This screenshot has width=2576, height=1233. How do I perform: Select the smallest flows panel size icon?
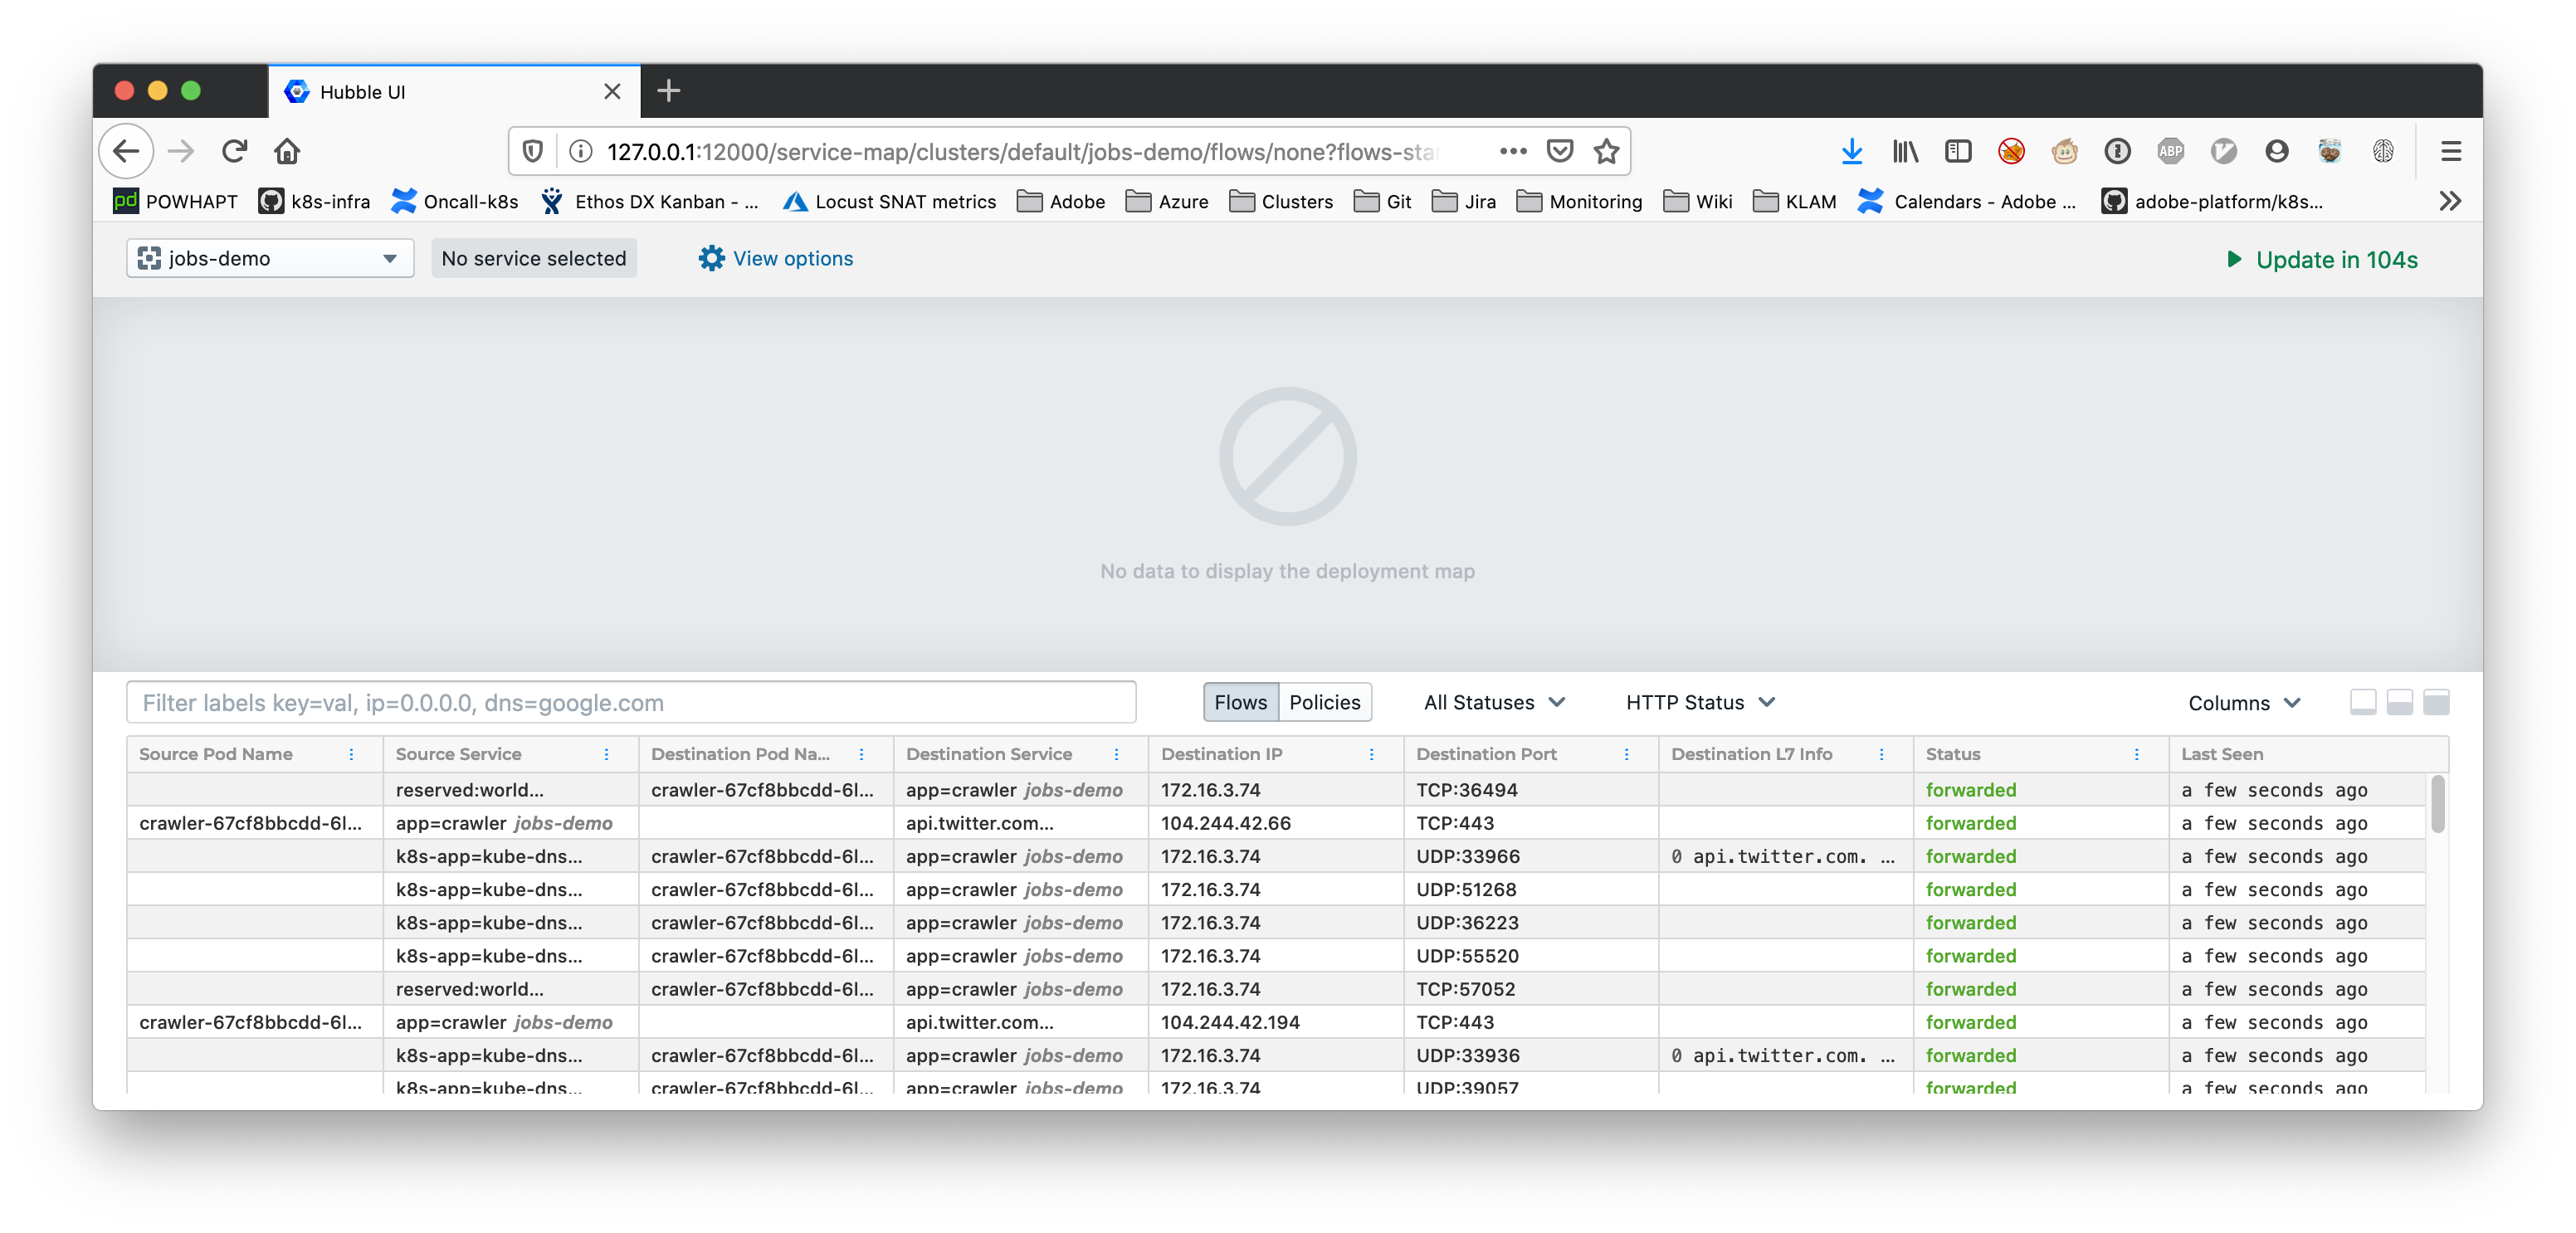click(x=2364, y=703)
